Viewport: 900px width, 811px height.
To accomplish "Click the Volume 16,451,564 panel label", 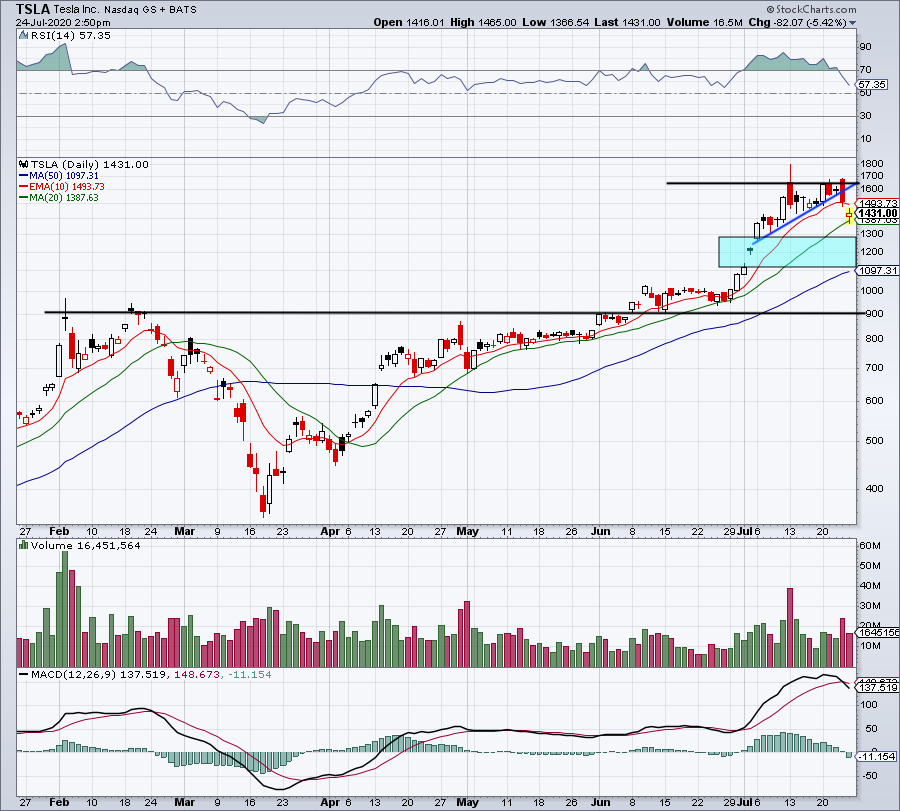I will [x=86, y=545].
